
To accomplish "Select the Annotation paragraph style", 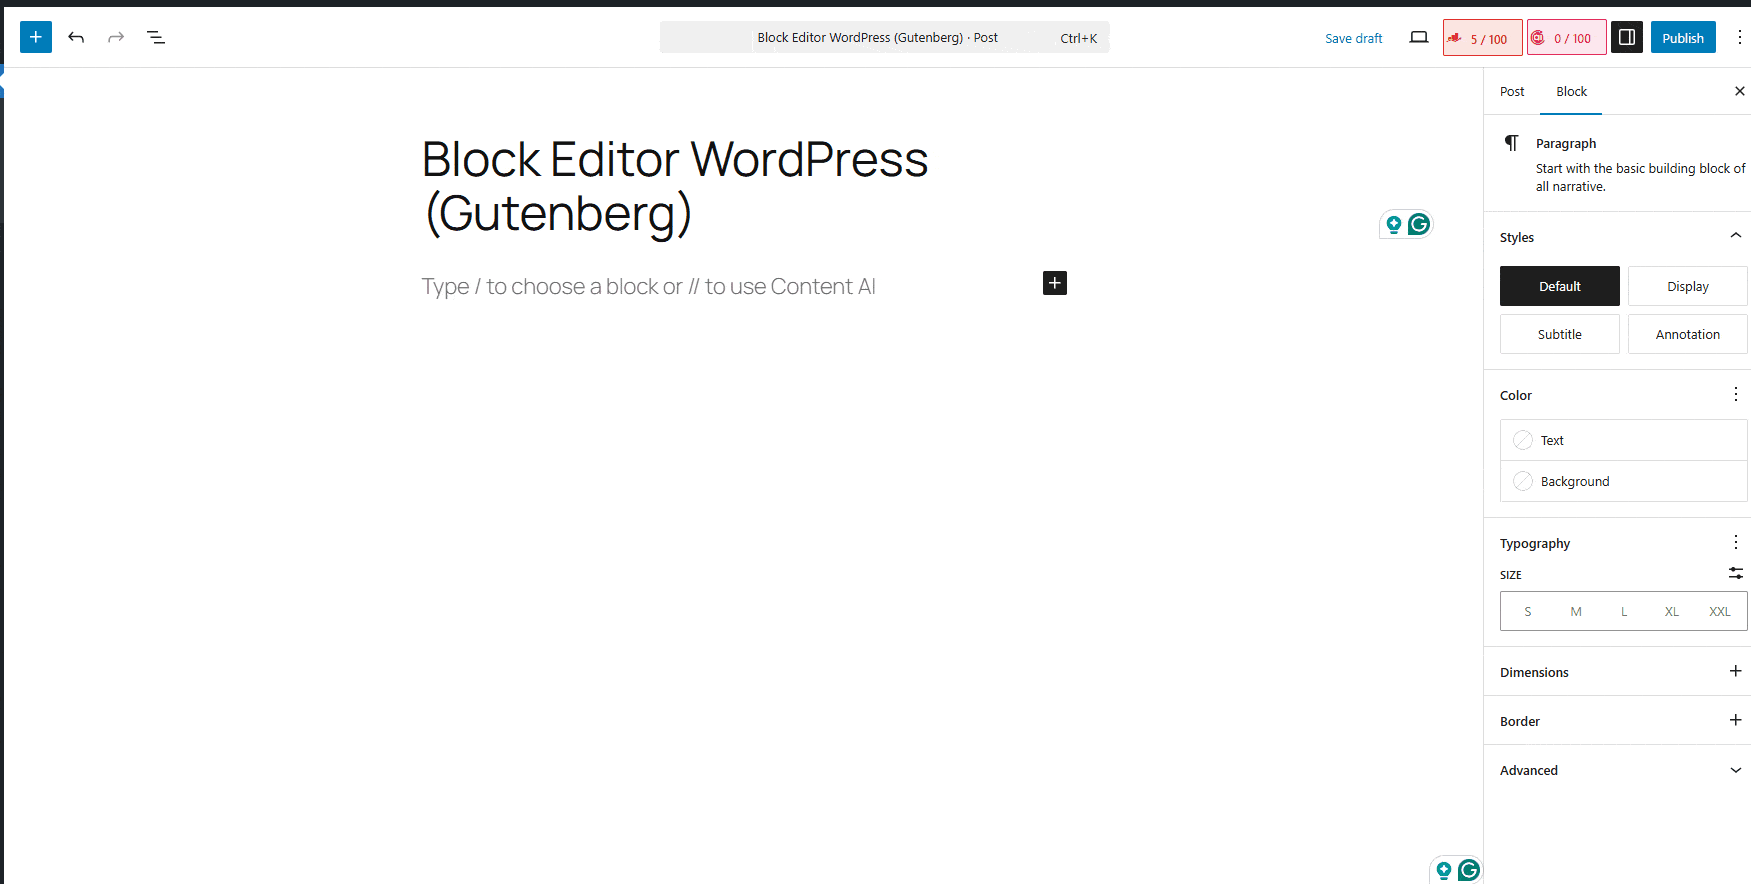I will (x=1688, y=334).
